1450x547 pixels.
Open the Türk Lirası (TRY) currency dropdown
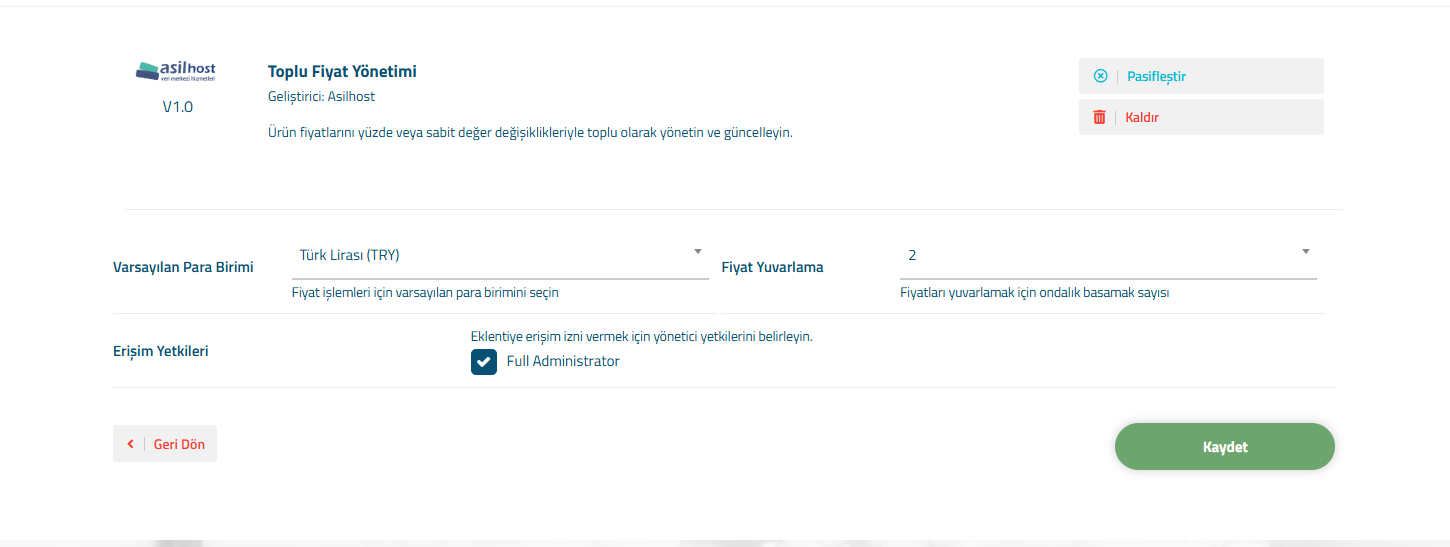pyautogui.click(x=500, y=256)
